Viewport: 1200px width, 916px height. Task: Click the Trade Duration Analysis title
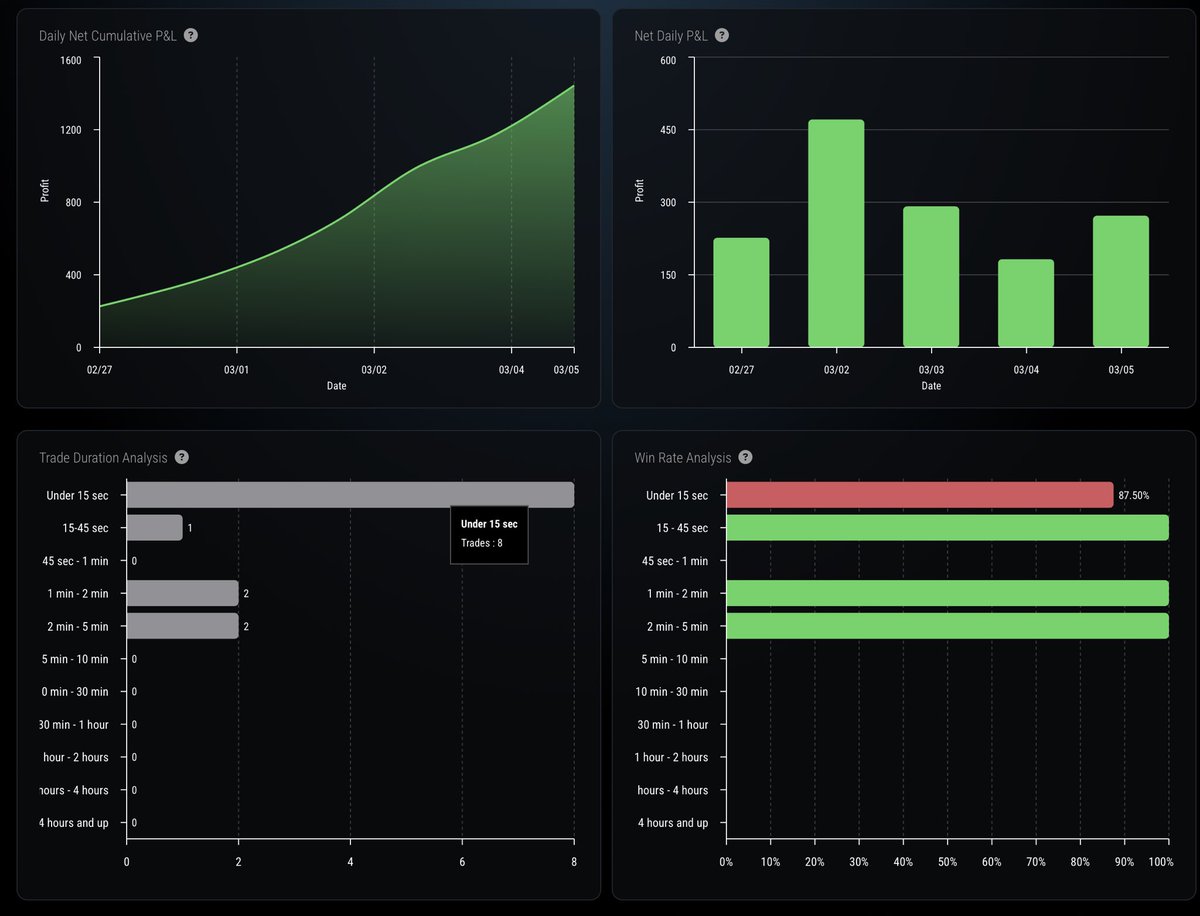point(103,458)
